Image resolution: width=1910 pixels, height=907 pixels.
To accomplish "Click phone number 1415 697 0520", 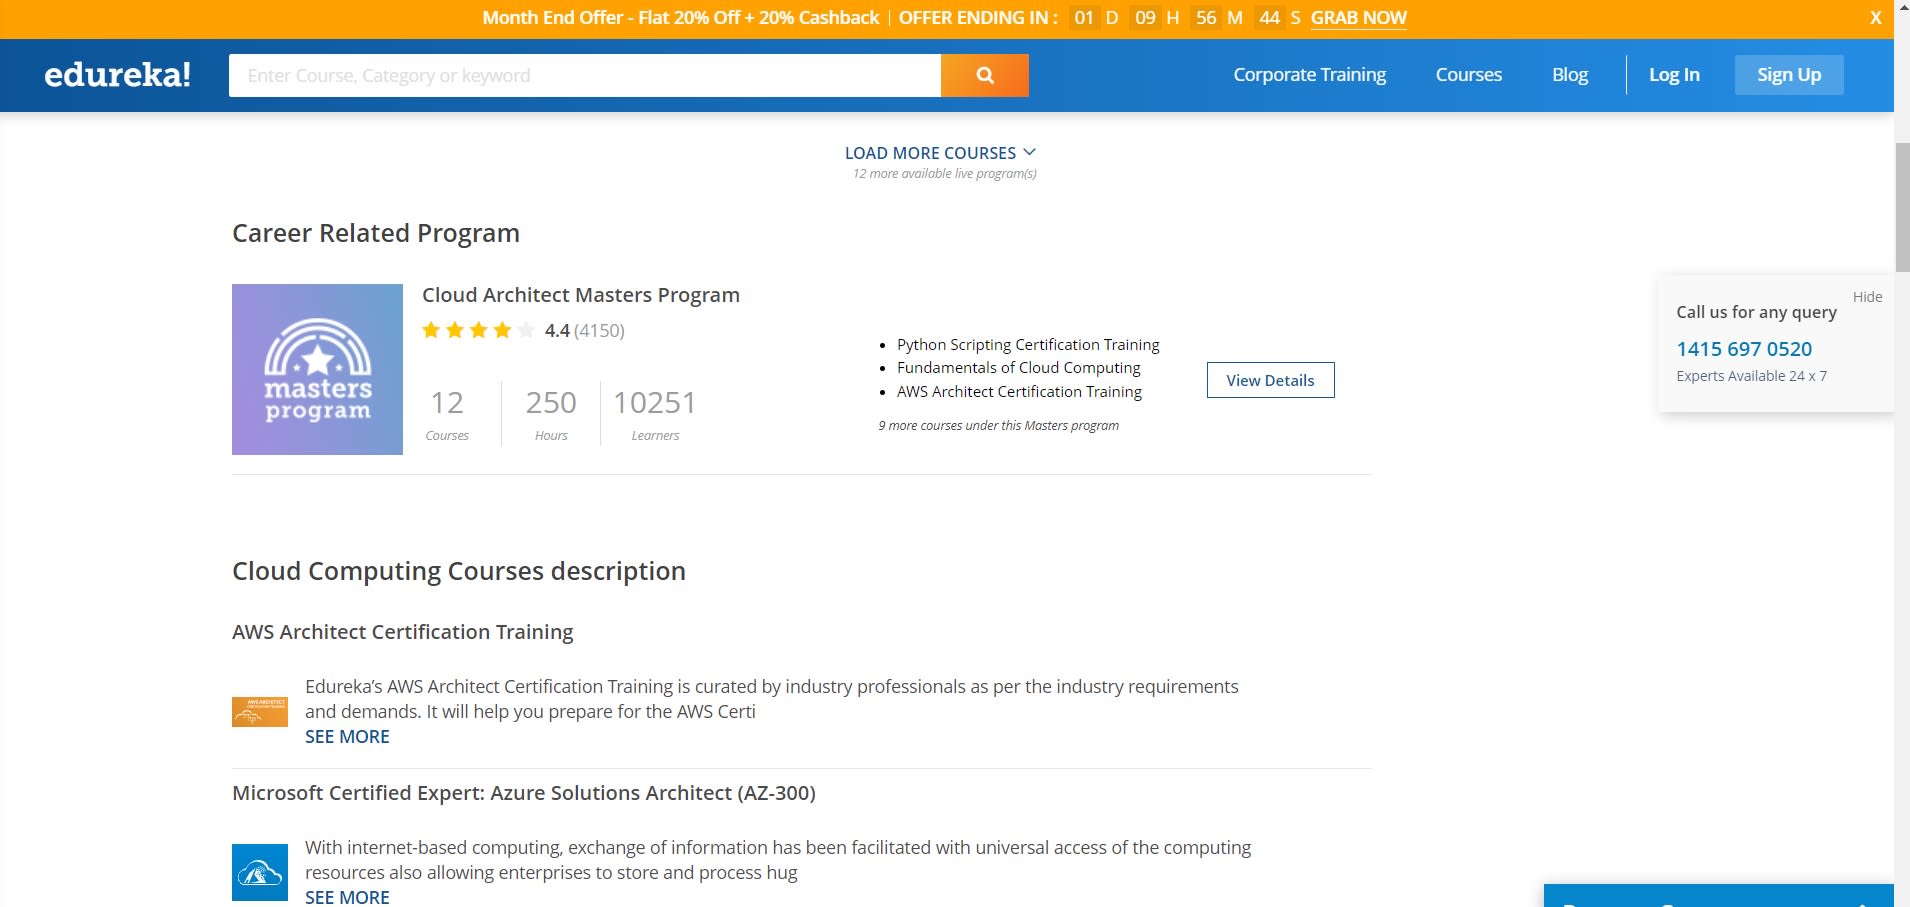I will 1744,349.
